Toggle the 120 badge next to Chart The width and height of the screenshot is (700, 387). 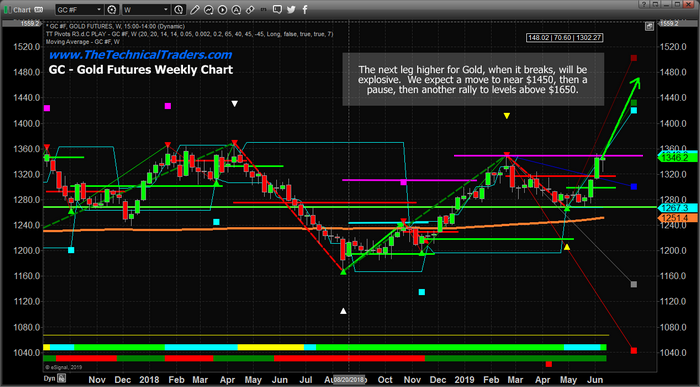coord(39,9)
